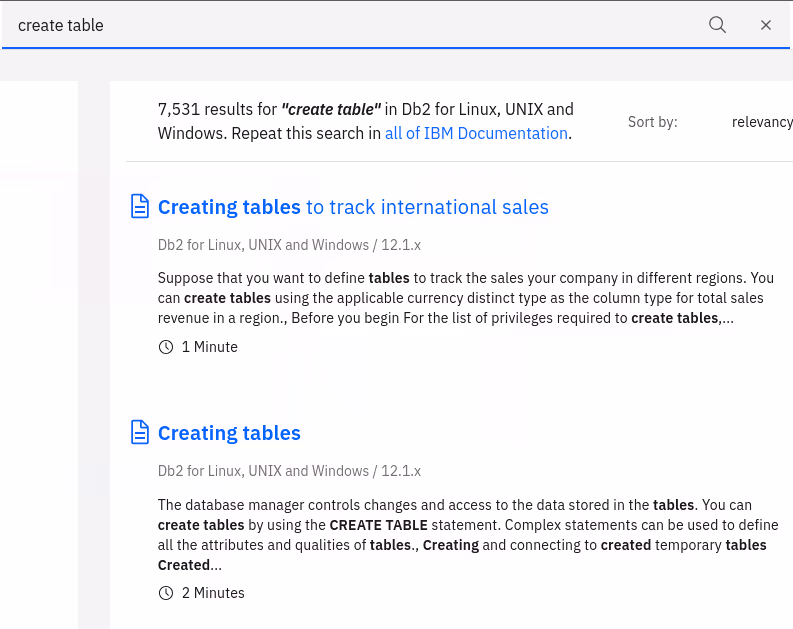Click the 'Sort by:' label
This screenshot has height=629, width=793.
[652, 122]
